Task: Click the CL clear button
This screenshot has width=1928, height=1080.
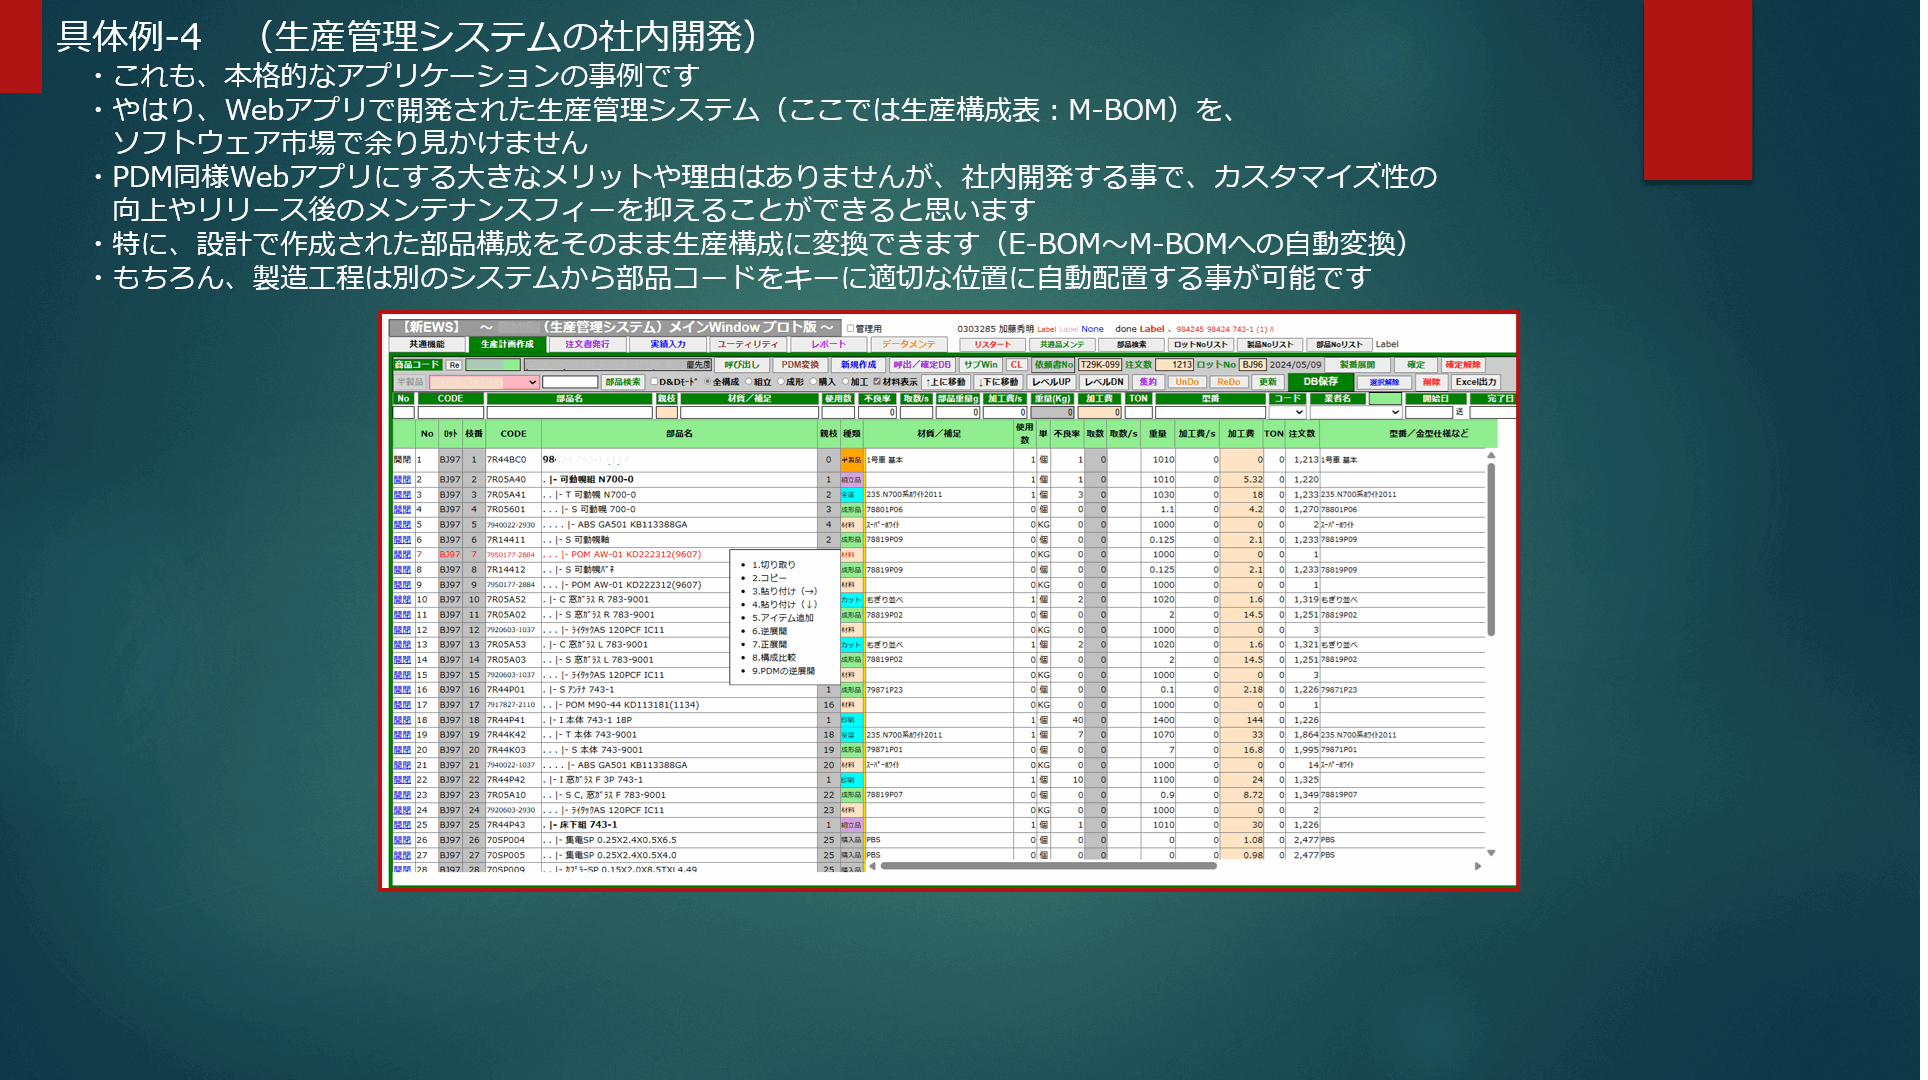Action: [x=1016, y=365]
